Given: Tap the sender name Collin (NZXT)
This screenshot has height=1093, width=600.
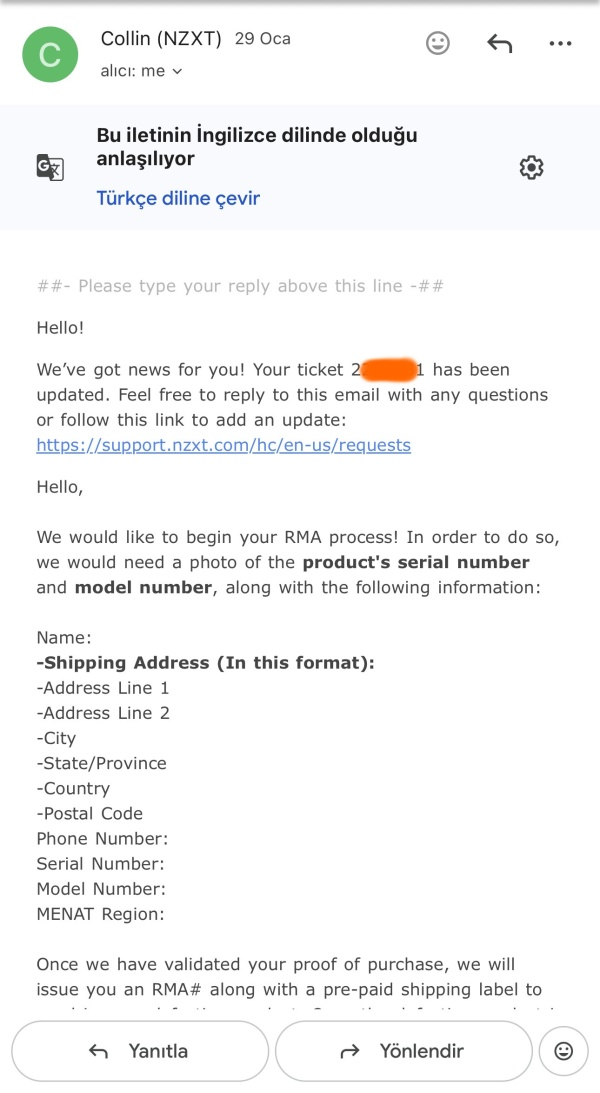Looking at the screenshot, I should [161, 38].
